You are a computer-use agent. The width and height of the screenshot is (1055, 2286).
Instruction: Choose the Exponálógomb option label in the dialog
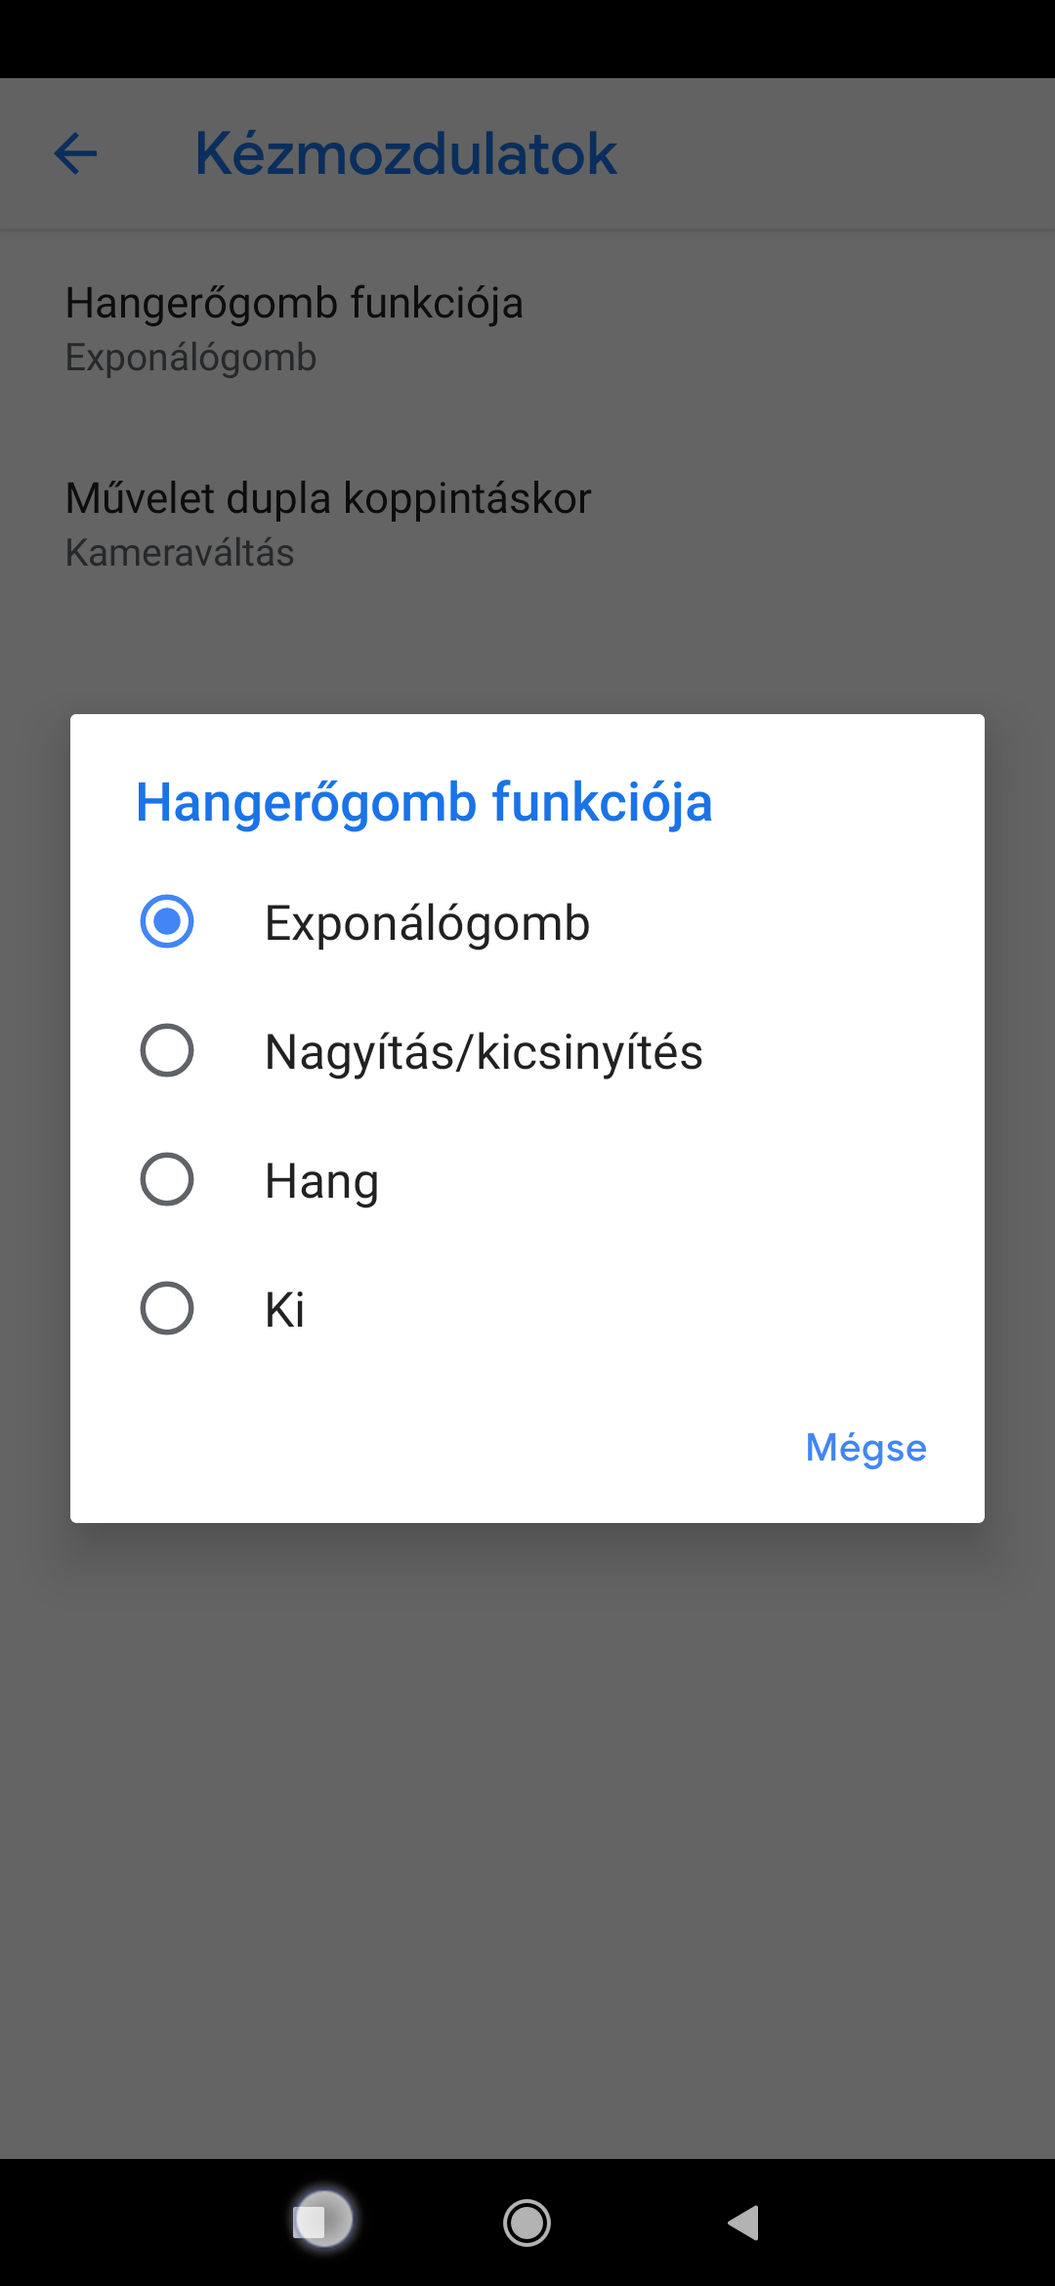pyautogui.click(x=427, y=923)
